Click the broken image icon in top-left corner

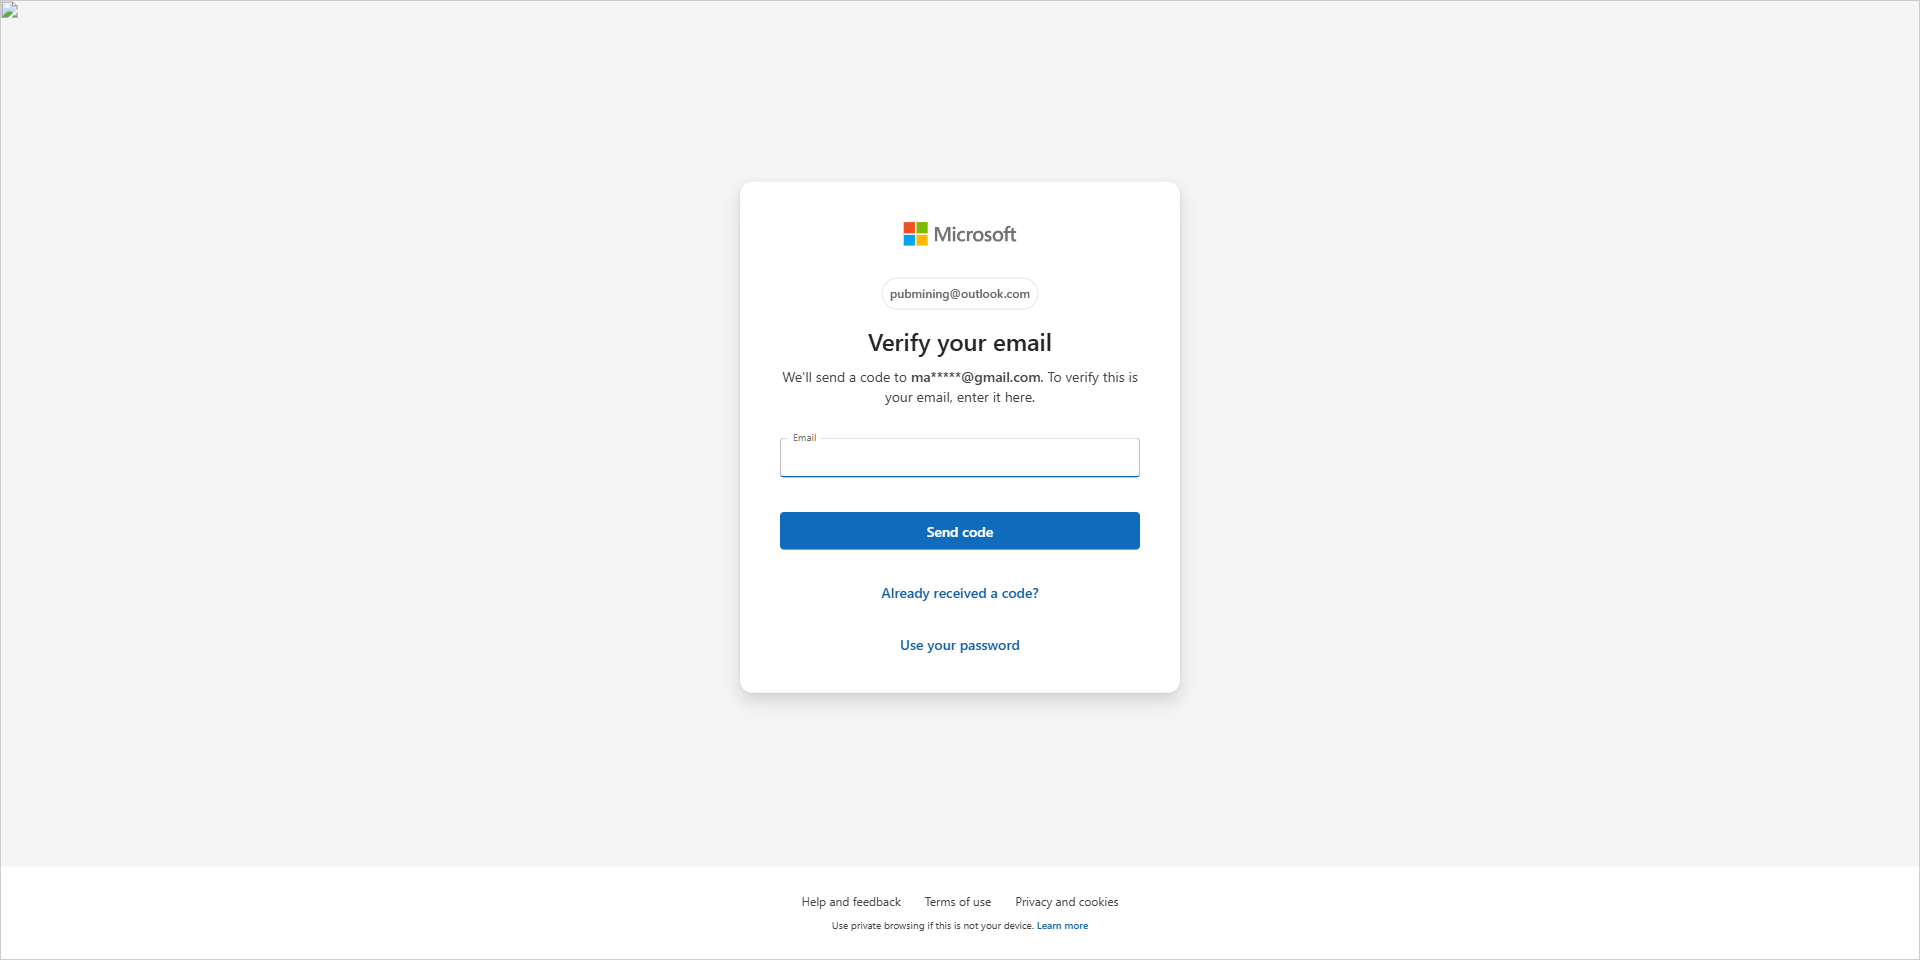(x=10, y=11)
